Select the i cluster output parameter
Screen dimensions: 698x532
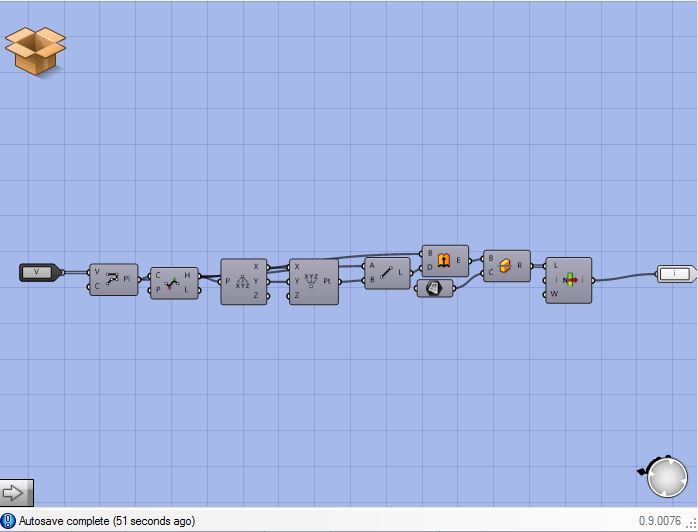675,272
